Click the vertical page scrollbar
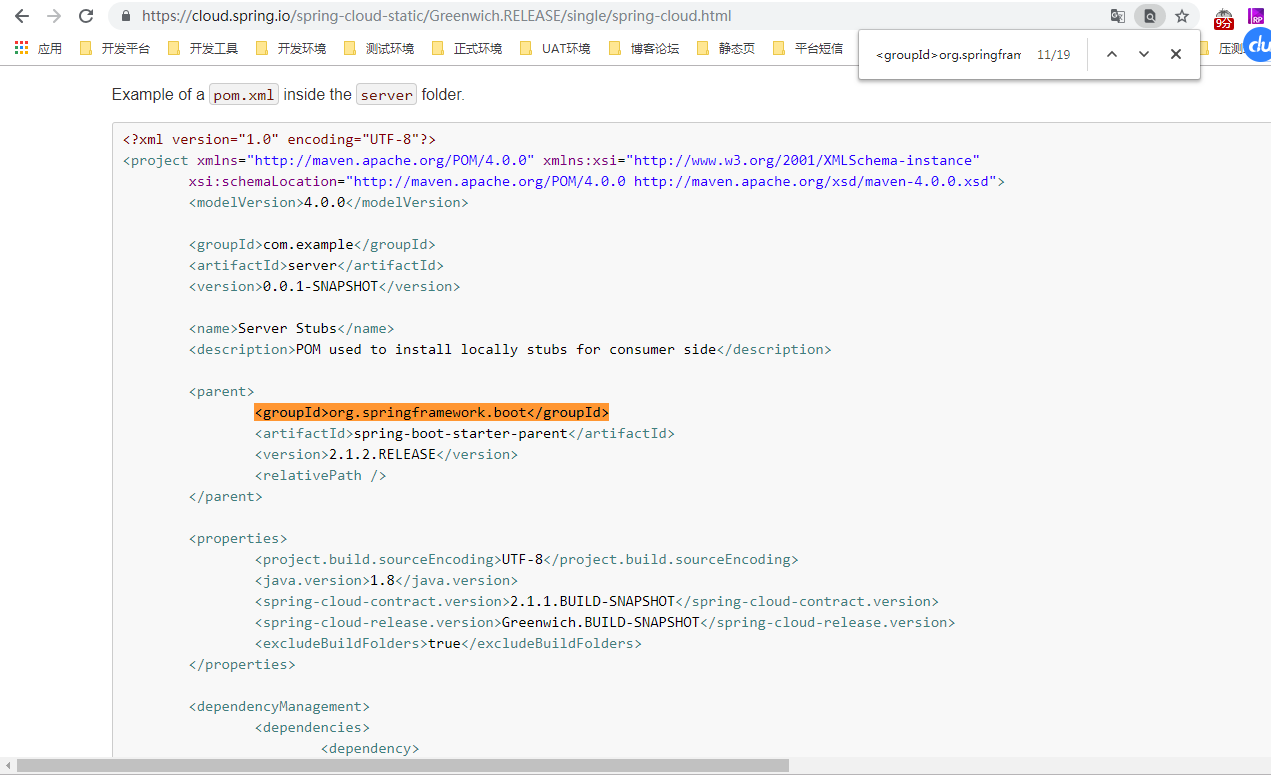 1264,400
